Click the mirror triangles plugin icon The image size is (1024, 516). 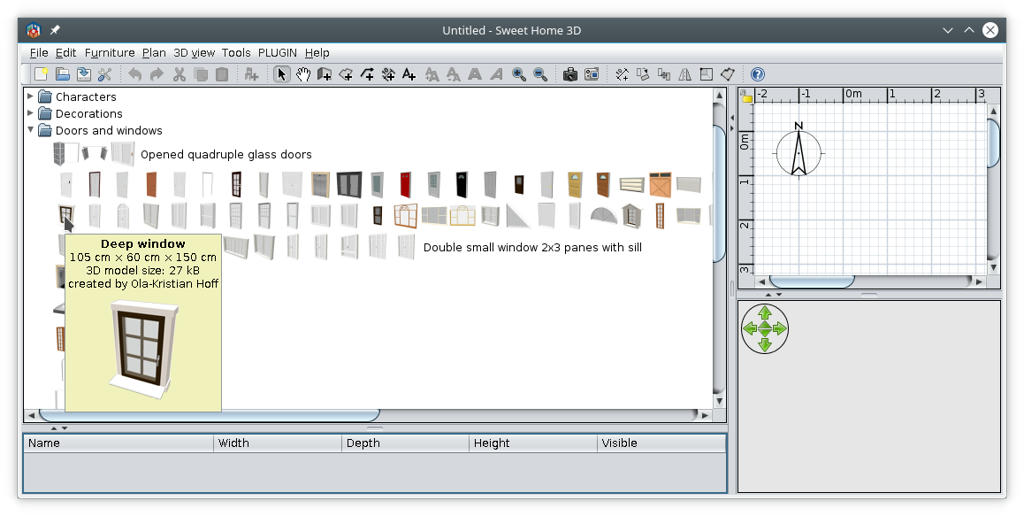point(685,74)
